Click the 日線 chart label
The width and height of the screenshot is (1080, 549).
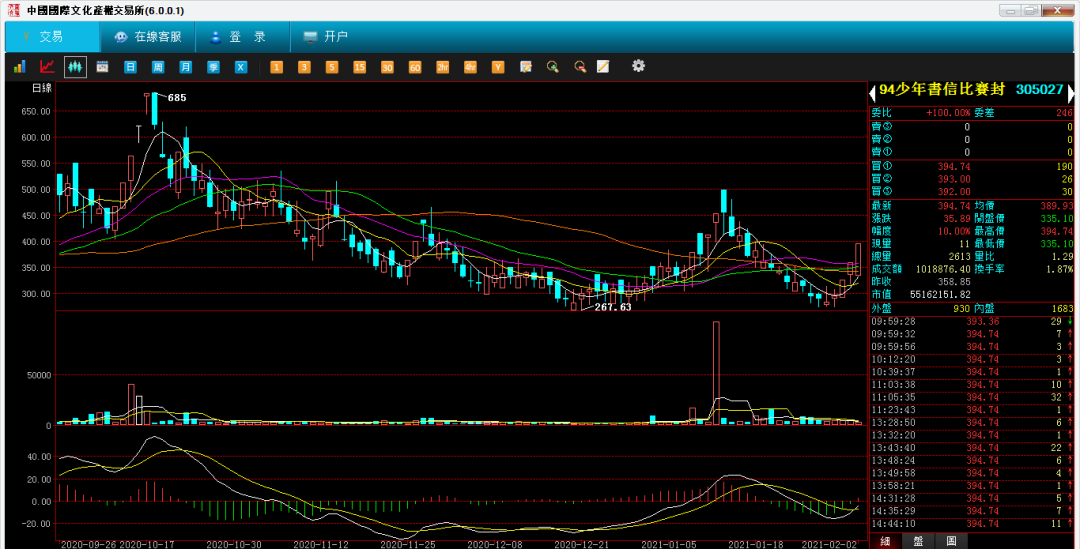[41, 87]
